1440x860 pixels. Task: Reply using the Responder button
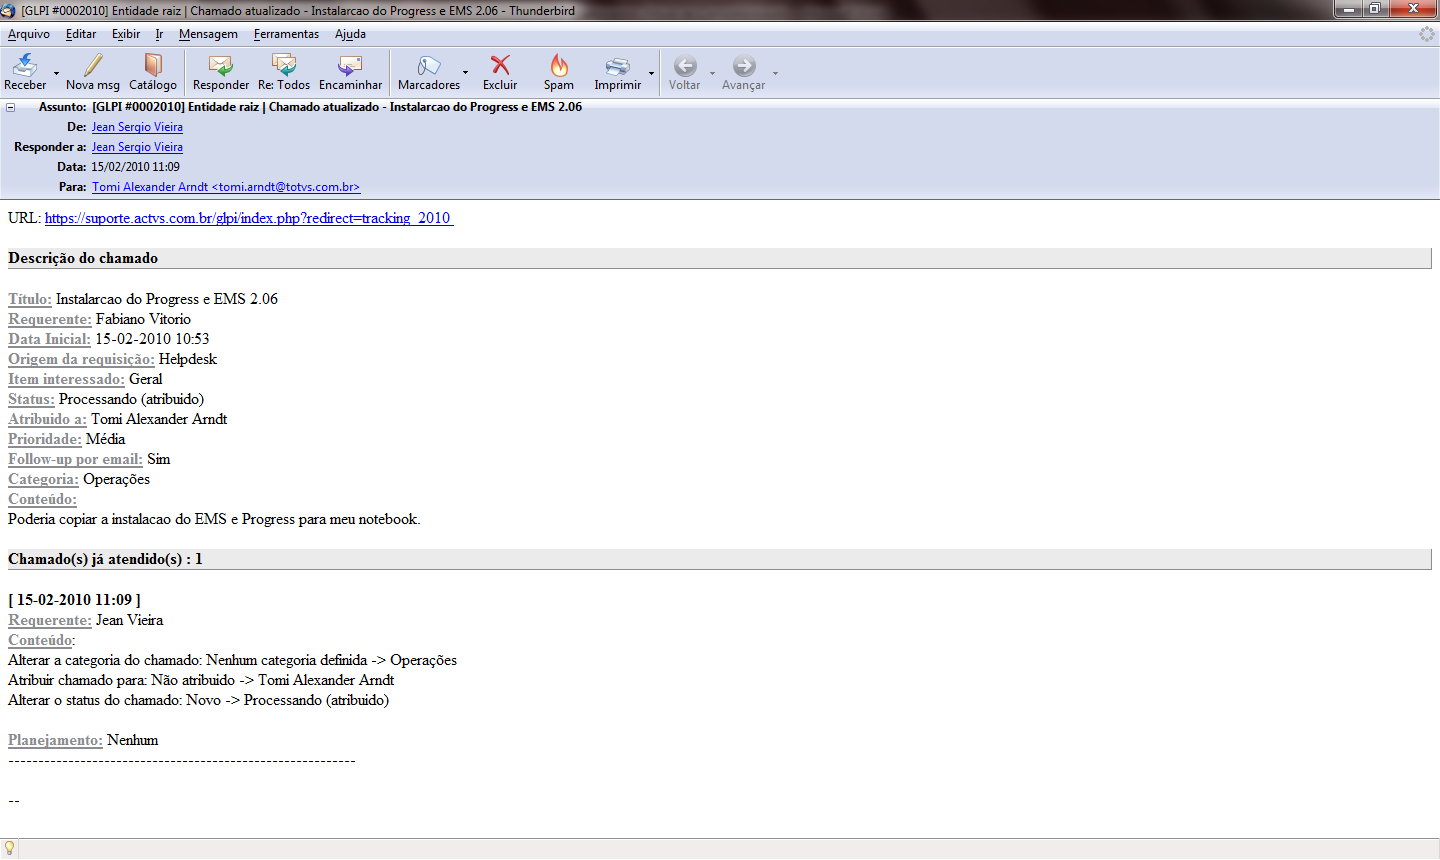tap(221, 73)
